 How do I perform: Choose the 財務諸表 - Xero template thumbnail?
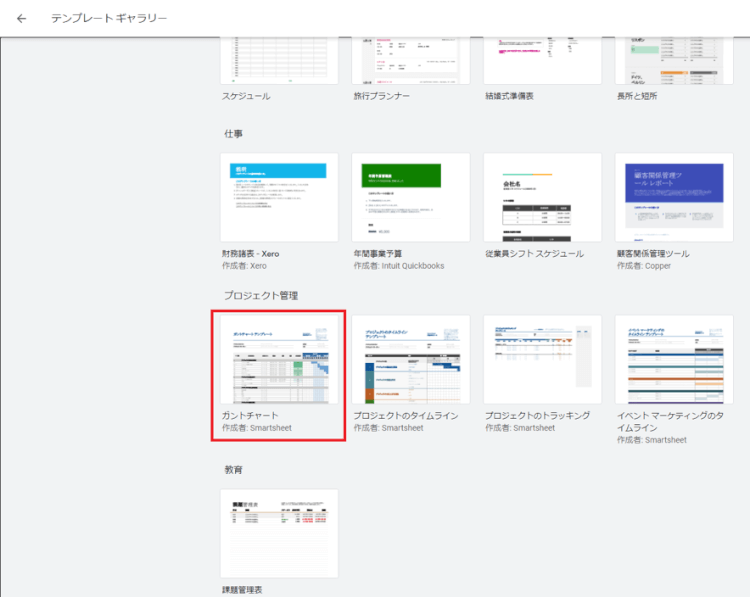pos(279,198)
